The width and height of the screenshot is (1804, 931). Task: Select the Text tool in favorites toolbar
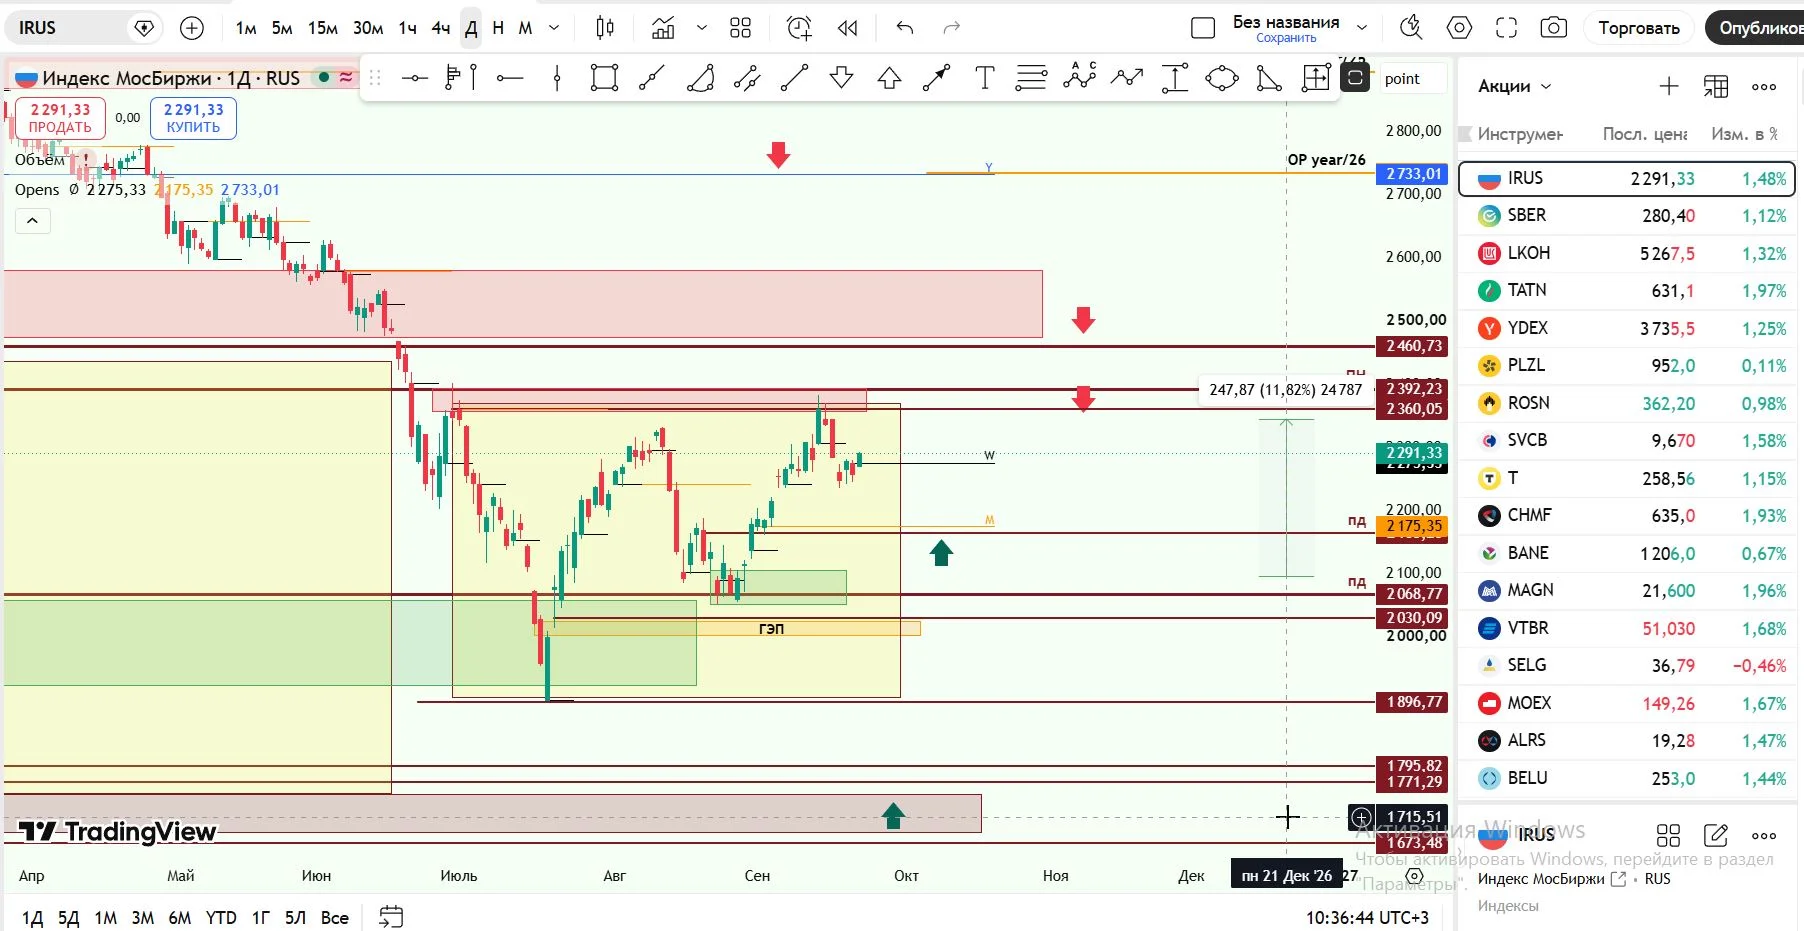(x=985, y=78)
